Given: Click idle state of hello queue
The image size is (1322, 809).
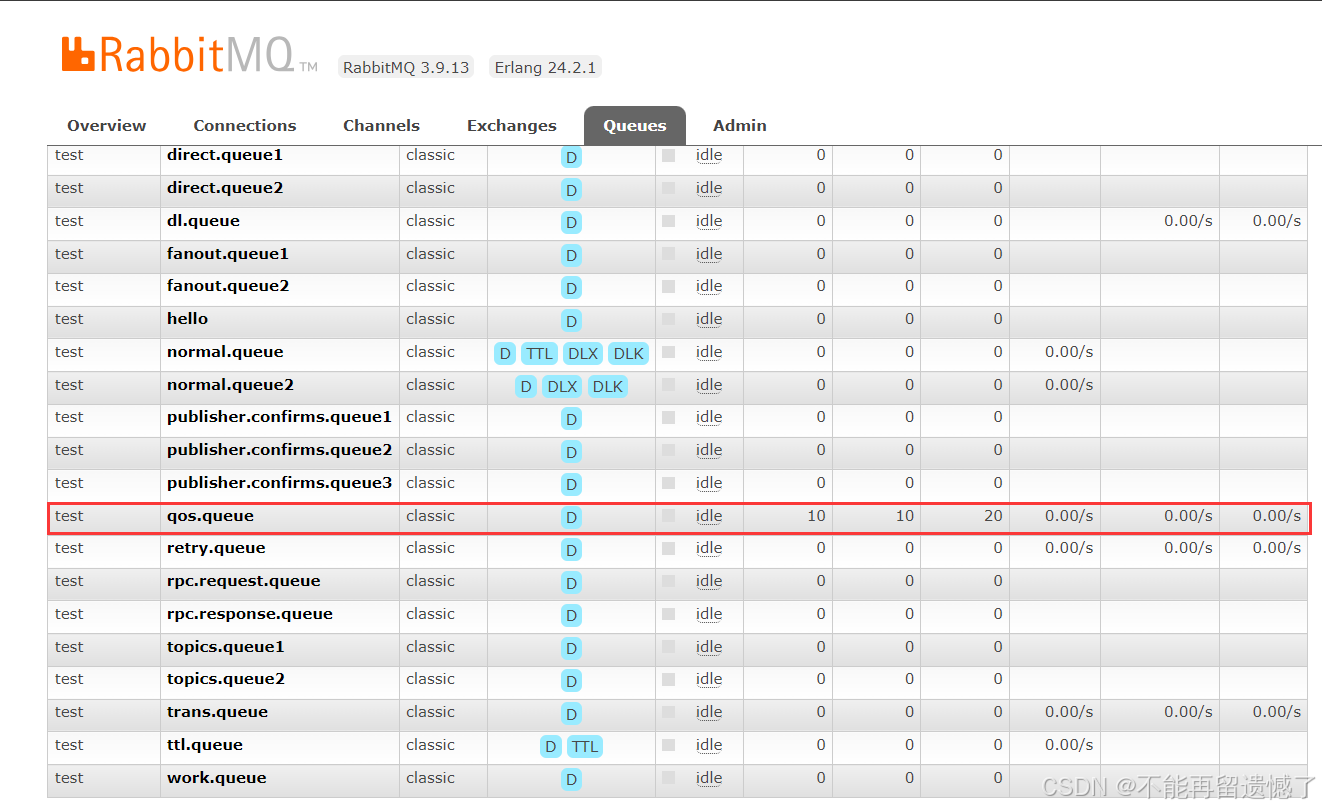Looking at the screenshot, I should click(x=709, y=319).
